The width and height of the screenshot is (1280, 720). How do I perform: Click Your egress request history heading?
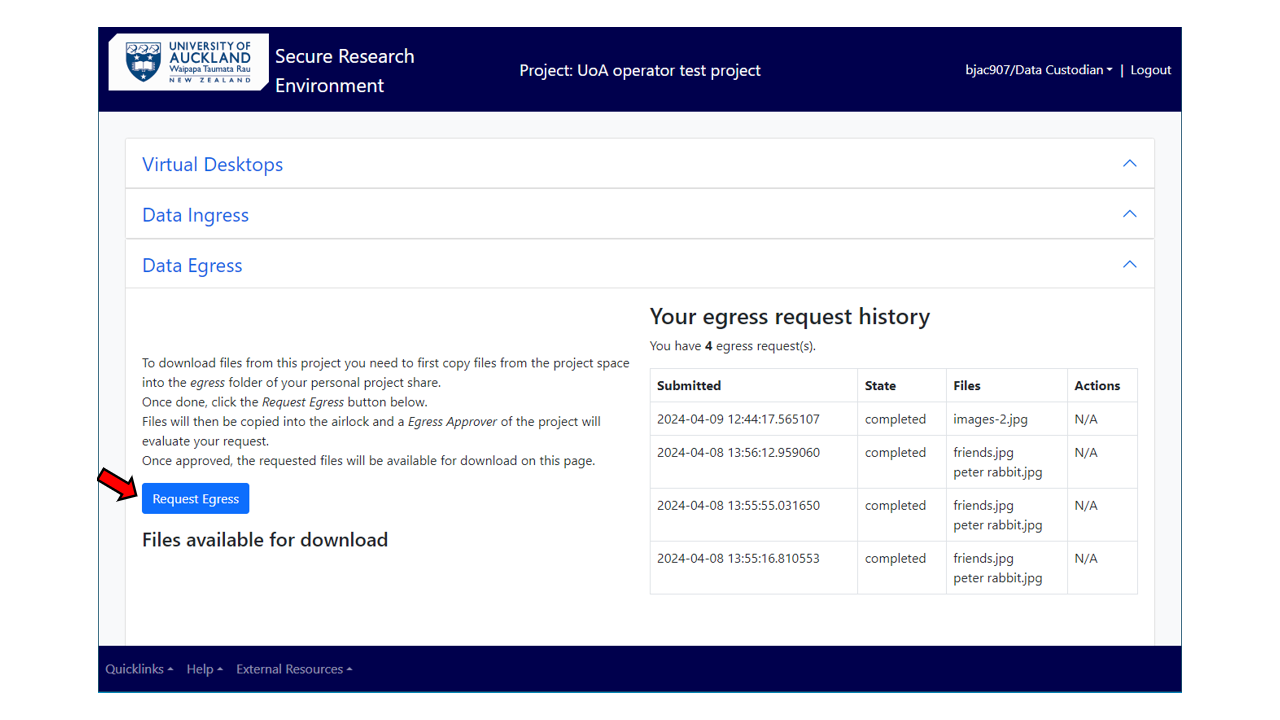[x=790, y=317]
